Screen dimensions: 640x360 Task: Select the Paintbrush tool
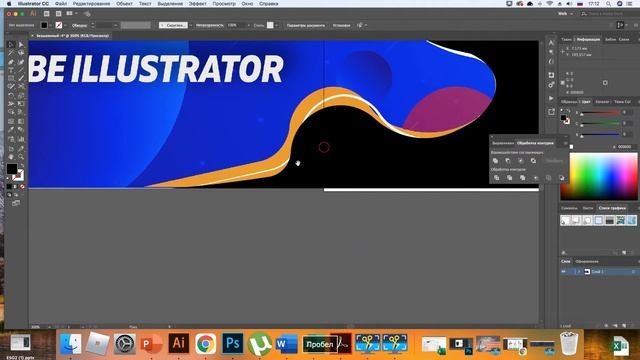(21, 78)
